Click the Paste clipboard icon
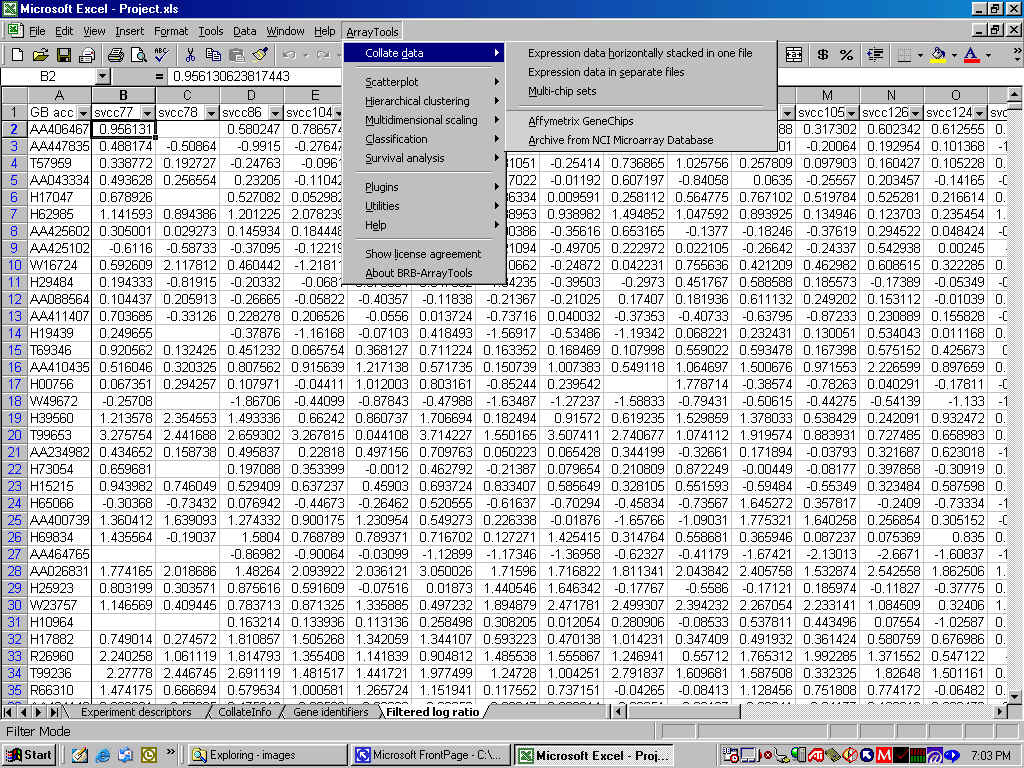 [x=236, y=55]
